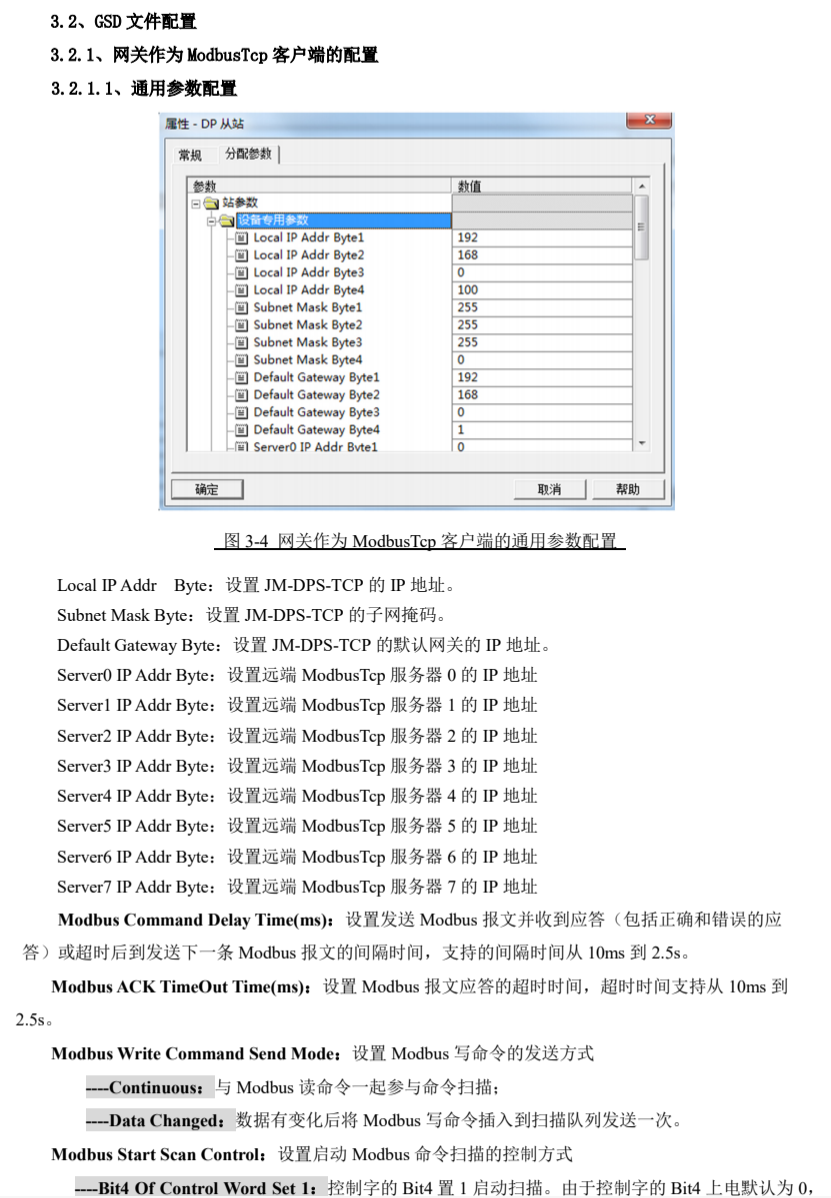The width and height of the screenshot is (831, 1198).
Task: Collapse the 站参数 tree node
Action: pyautogui.click(x=196, y=203)
